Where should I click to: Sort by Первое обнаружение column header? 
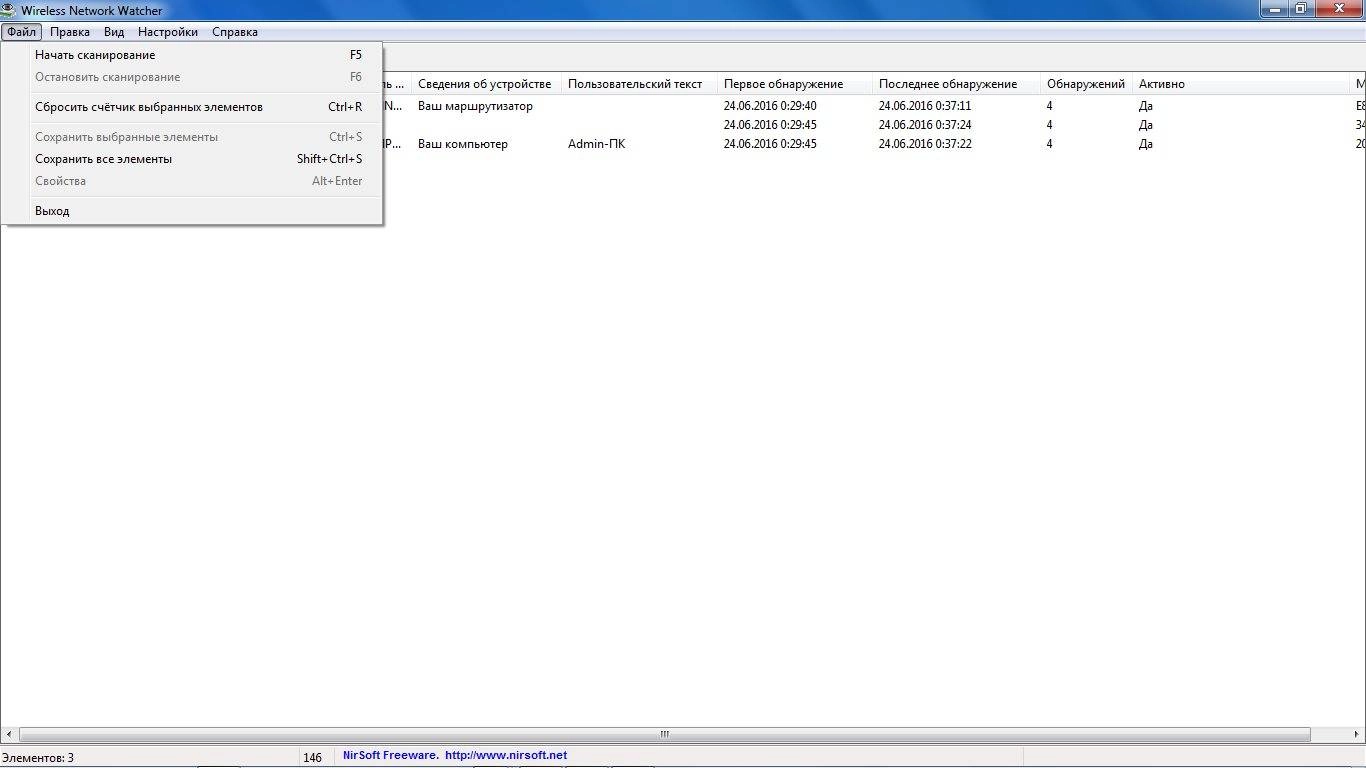coord(795,84)
